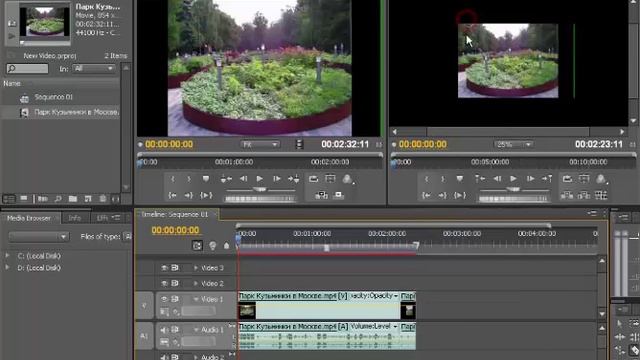Go to previous marker in Source monitor
Image resolution: width=640 pixels, height=360 pixels.
226,179
